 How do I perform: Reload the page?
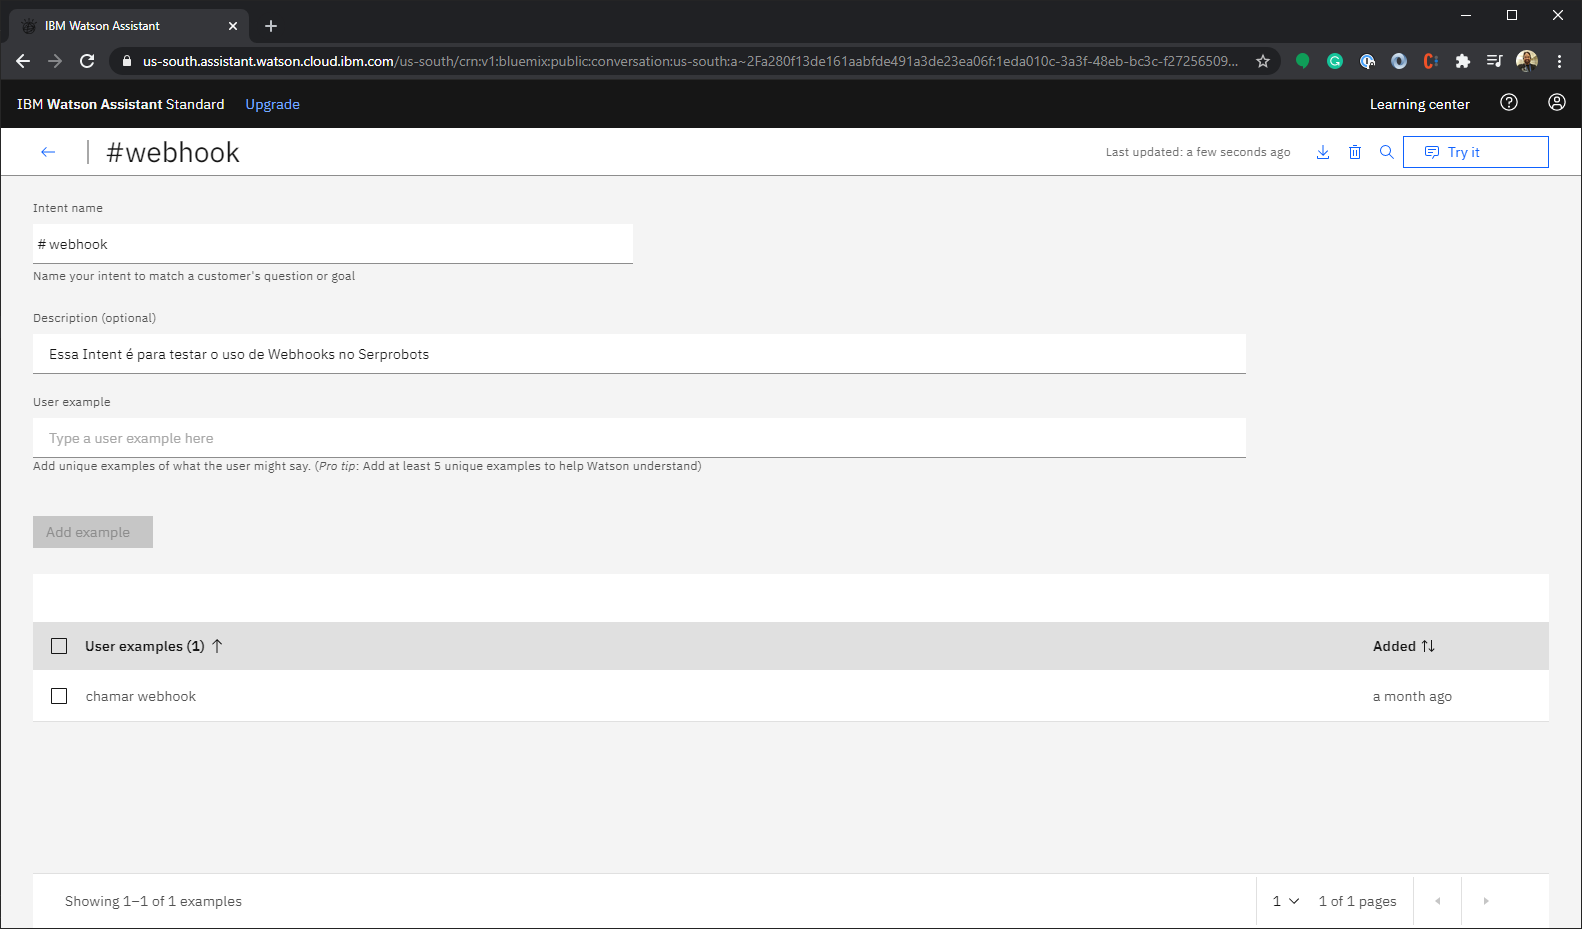coord(87,61)
